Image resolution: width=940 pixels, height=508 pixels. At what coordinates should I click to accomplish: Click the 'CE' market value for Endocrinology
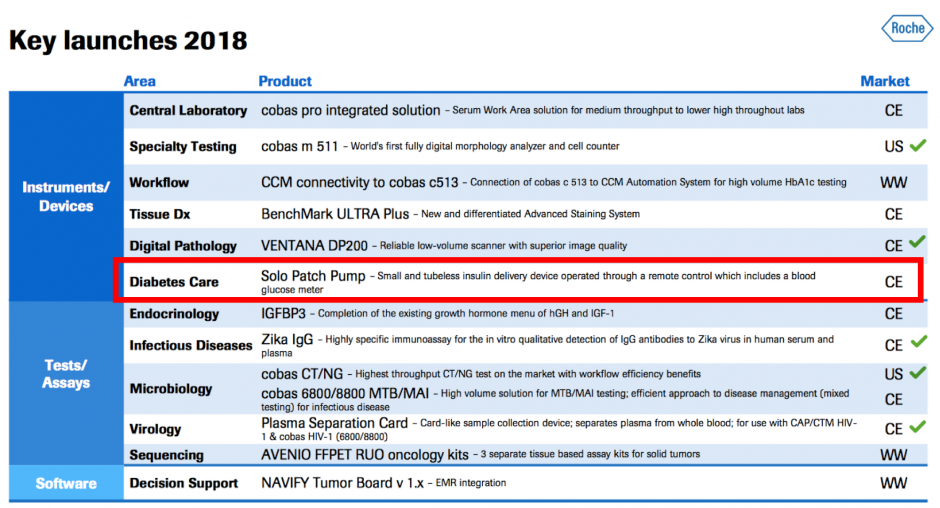(x=894, y=314)
